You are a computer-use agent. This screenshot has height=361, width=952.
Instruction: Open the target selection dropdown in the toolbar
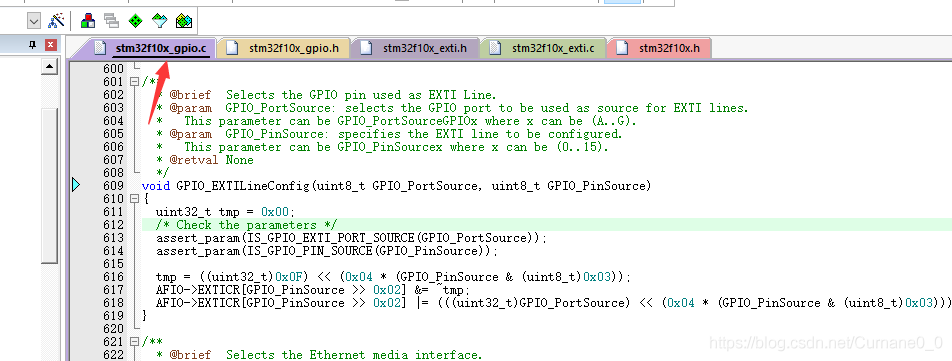(x=34, y=21)
